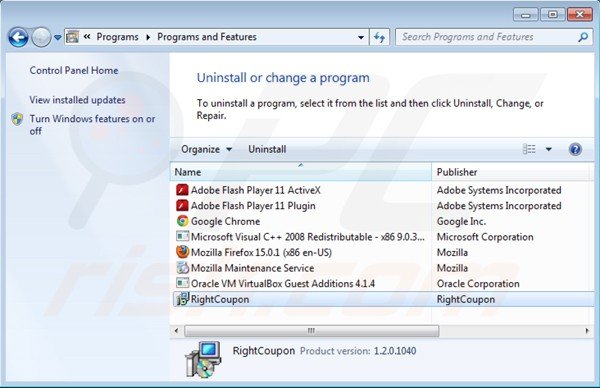Click the Mozilla Firefox icon
This screenshot has height=388, width=600.
(x=182, y=252)
